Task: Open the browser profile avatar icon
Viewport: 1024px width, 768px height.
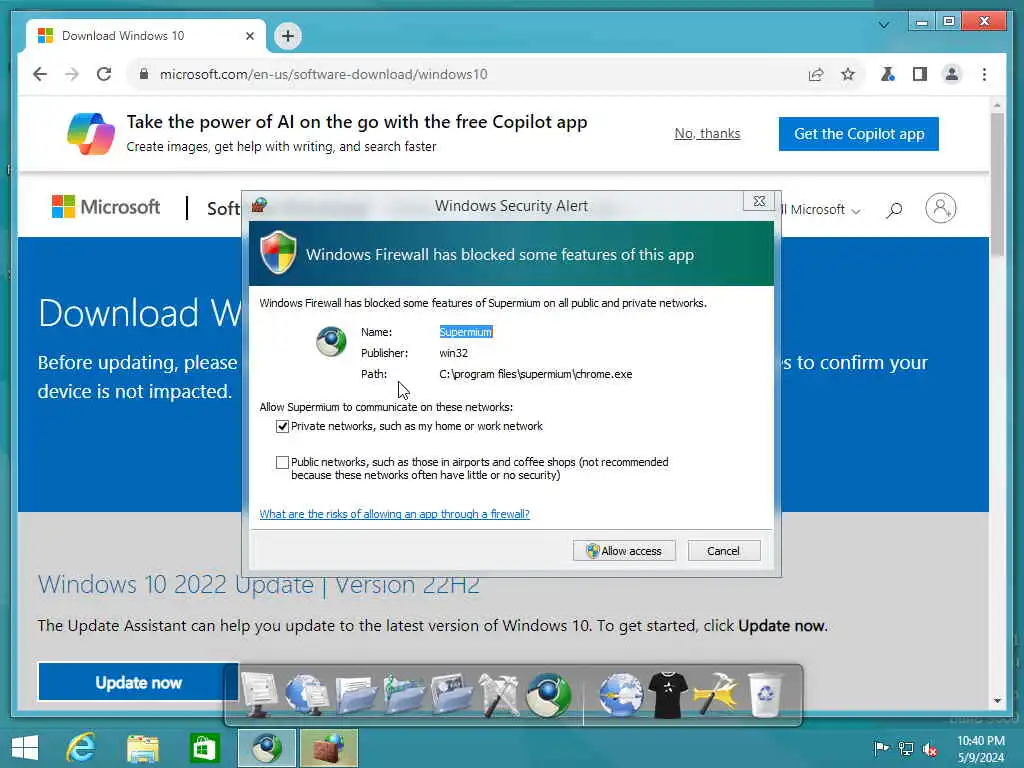Action: (952, 74)
